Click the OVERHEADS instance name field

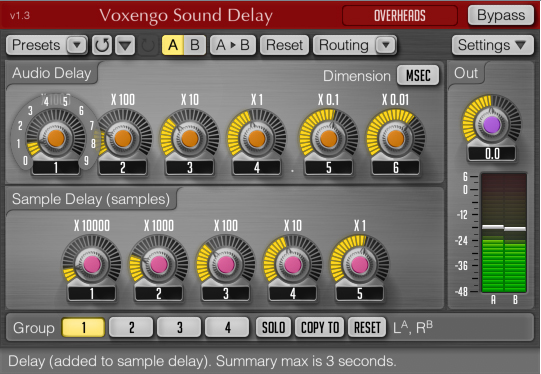[x=400, y=16]
